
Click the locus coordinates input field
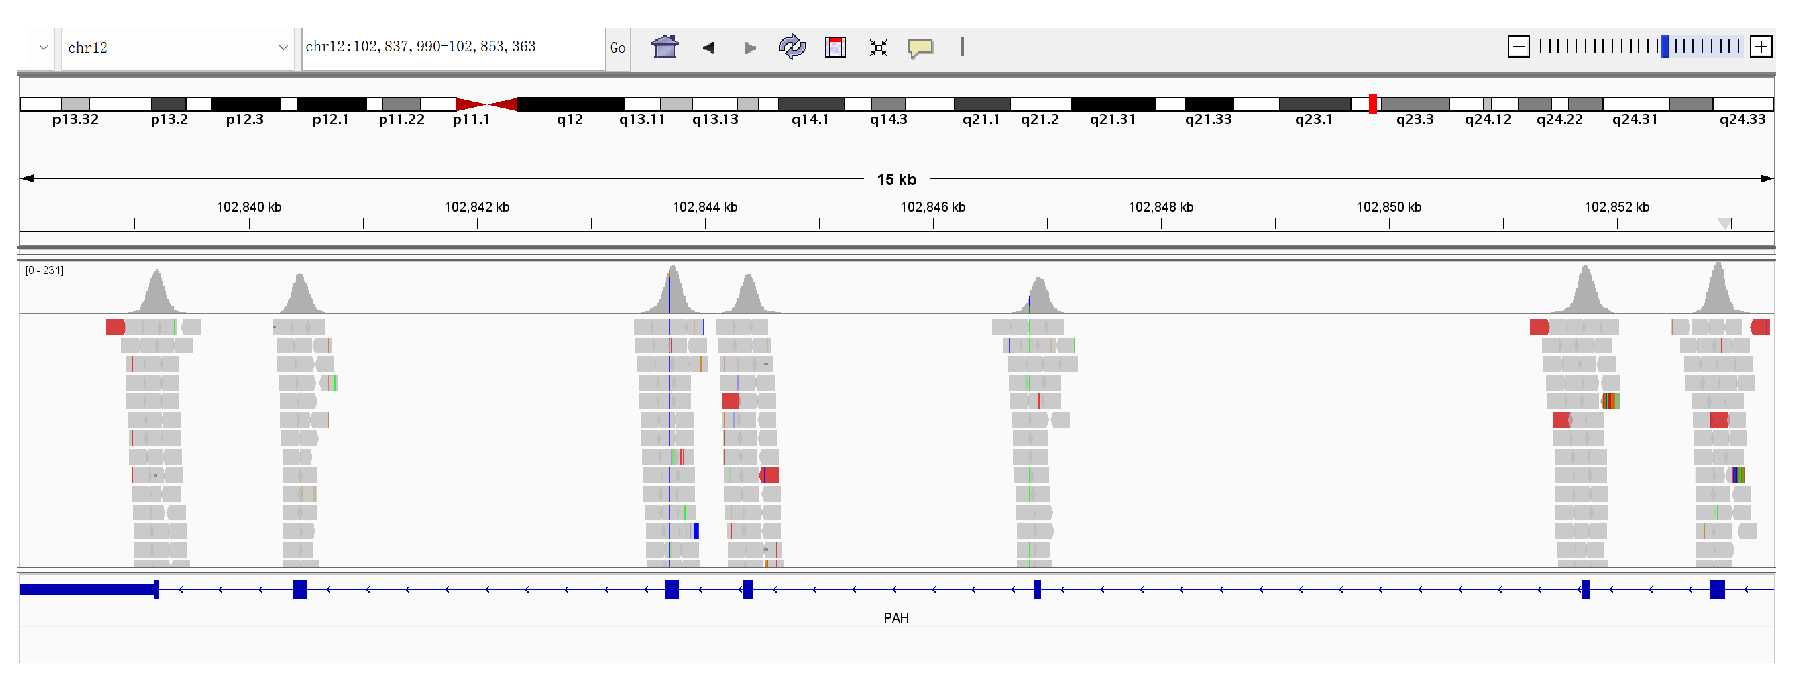tap(452, 47)
